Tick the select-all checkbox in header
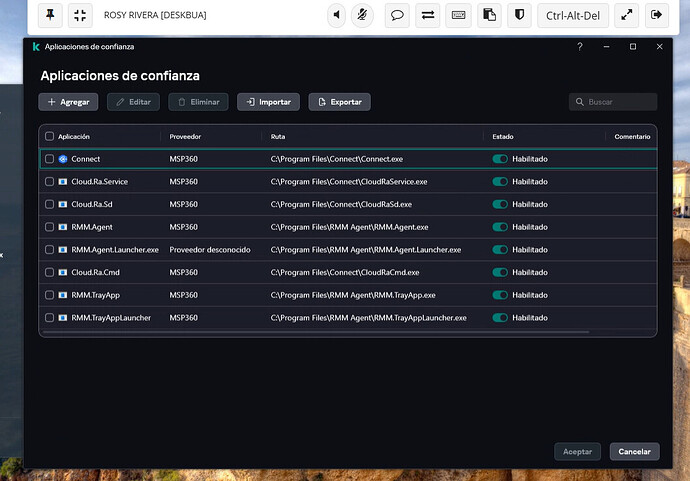The height and width of the screenshot is (481, 690). 50,136
